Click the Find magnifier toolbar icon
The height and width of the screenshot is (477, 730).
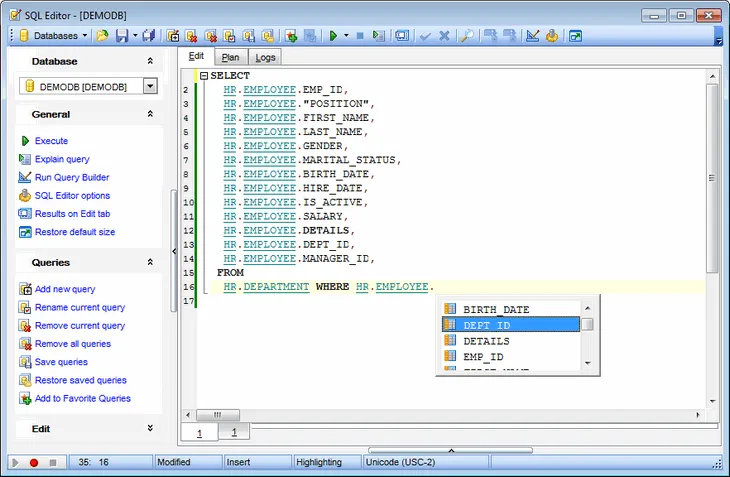pos(467,36)
